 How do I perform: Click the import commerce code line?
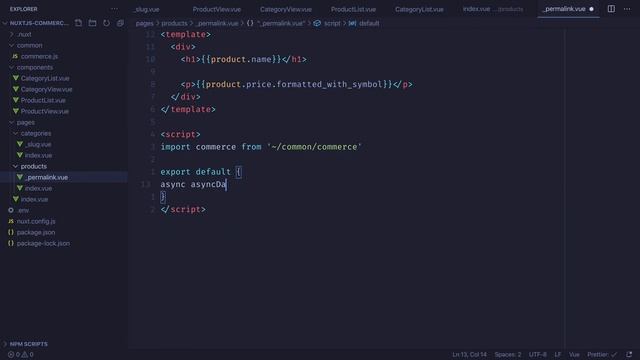pyautogui.click(x=261, y=147)
